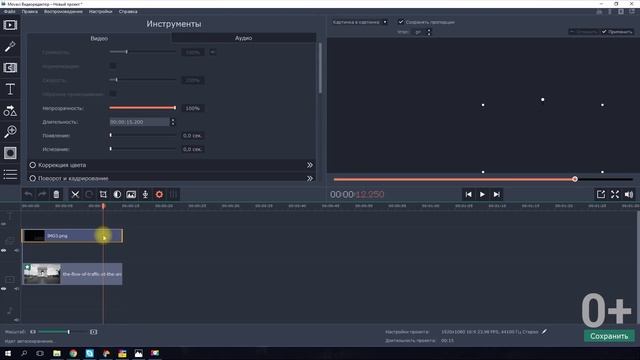This screenshot has height=360, width=640.
Task: Delete the selected clip with trash icon
Action: (x=56, y=195)
